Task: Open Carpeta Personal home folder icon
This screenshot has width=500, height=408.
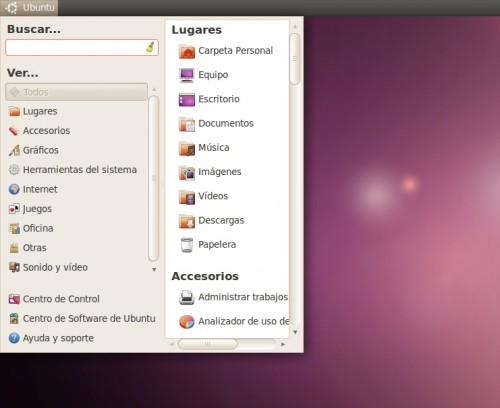Action: [x=187, y=52]
